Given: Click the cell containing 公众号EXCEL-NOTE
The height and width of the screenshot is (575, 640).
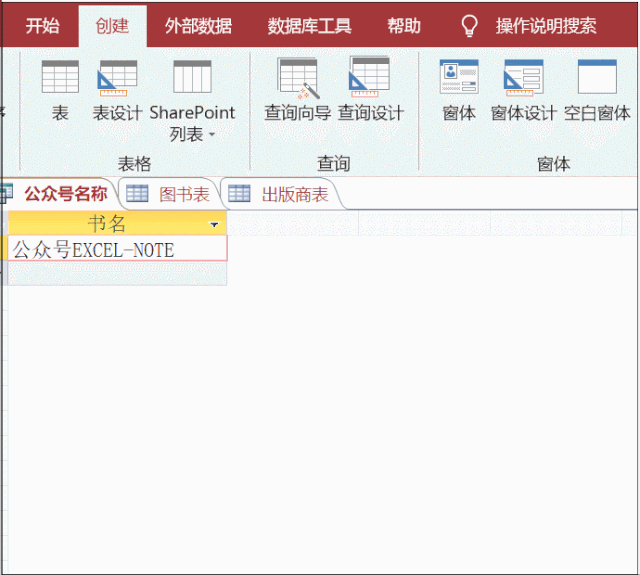Looking at the screenshot, I should pyautogui.click(x=118, y=248).
